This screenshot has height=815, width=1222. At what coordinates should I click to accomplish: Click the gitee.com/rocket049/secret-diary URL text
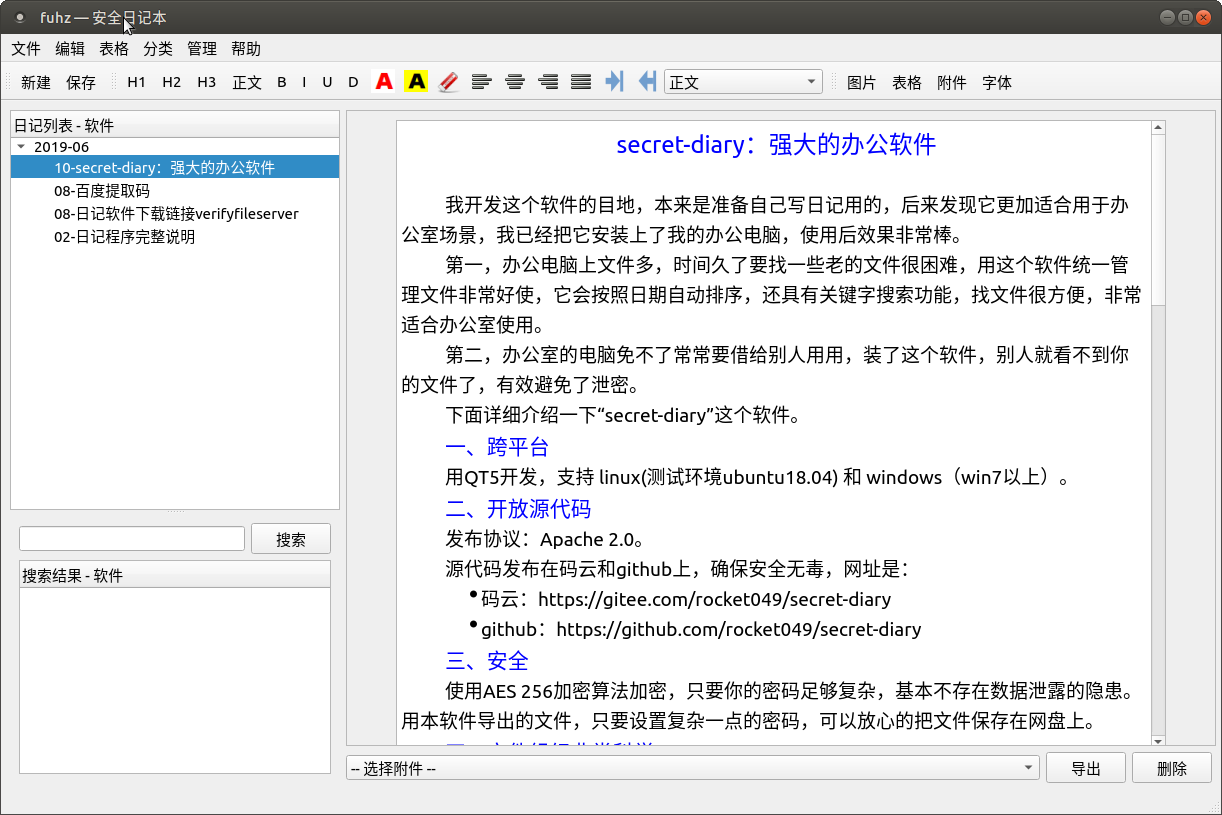point(714,600)
